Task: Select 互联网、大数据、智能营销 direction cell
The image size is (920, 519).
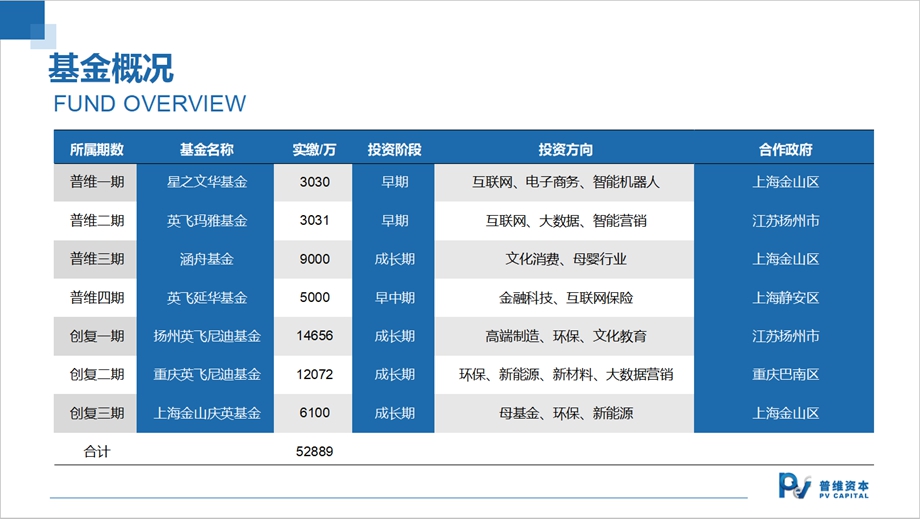Action: (x=566, y=221)
